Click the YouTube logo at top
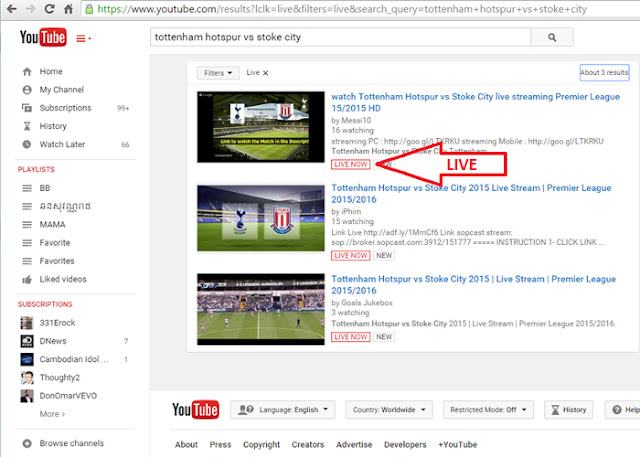Viewport: 640px width, 457px height. [43, 37]
